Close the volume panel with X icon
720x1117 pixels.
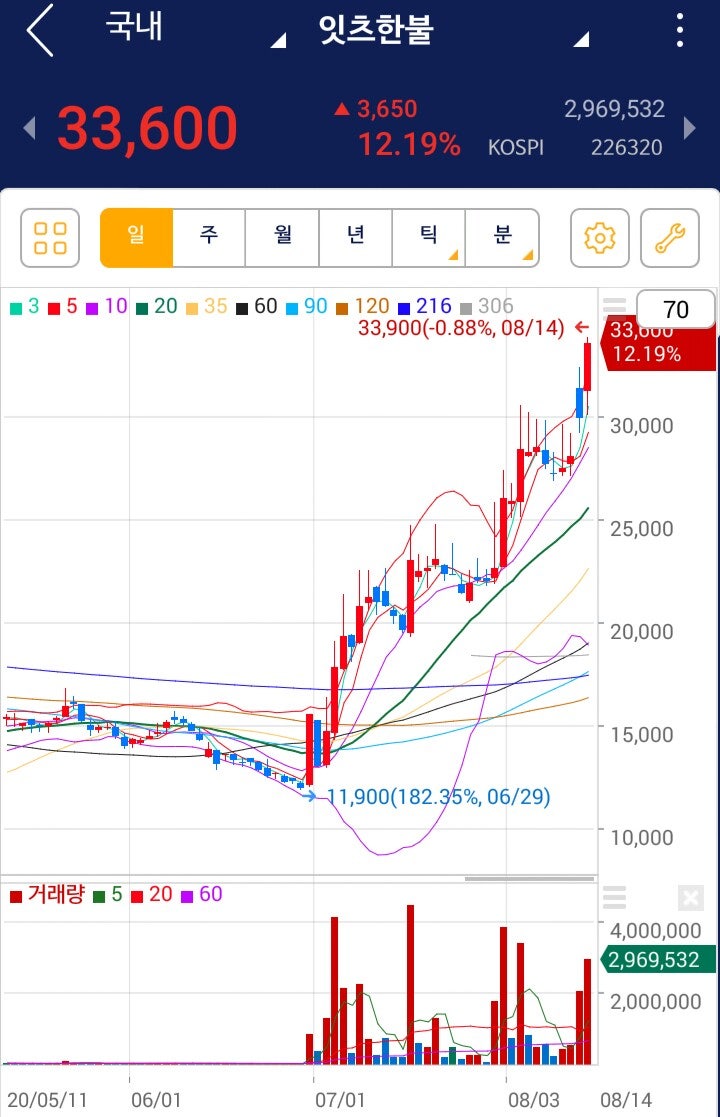pyautogui.click(x=691, y=898)
